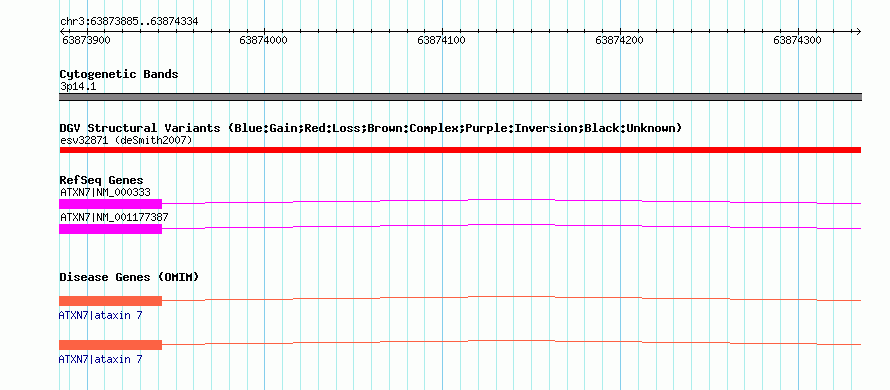Screen dimensions: 890x390
Task: Click the 63874100 ruler position label
Action: tap(441, 40)
